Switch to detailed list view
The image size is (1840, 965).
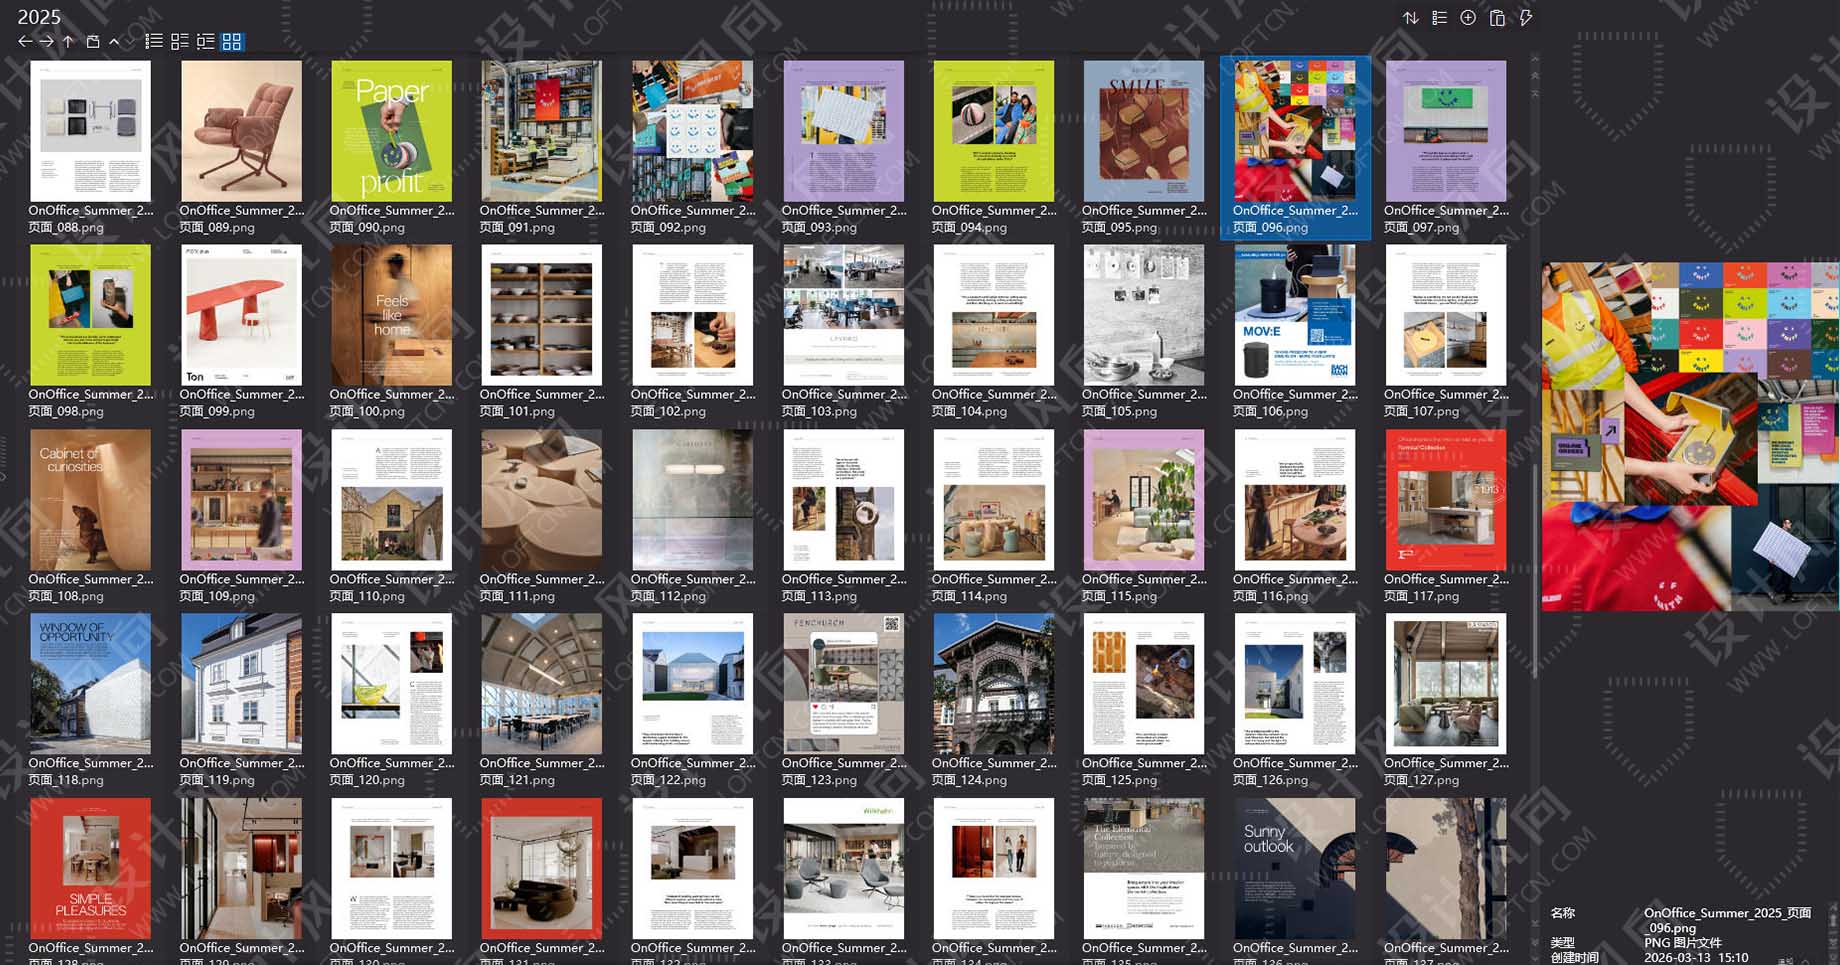153,41
